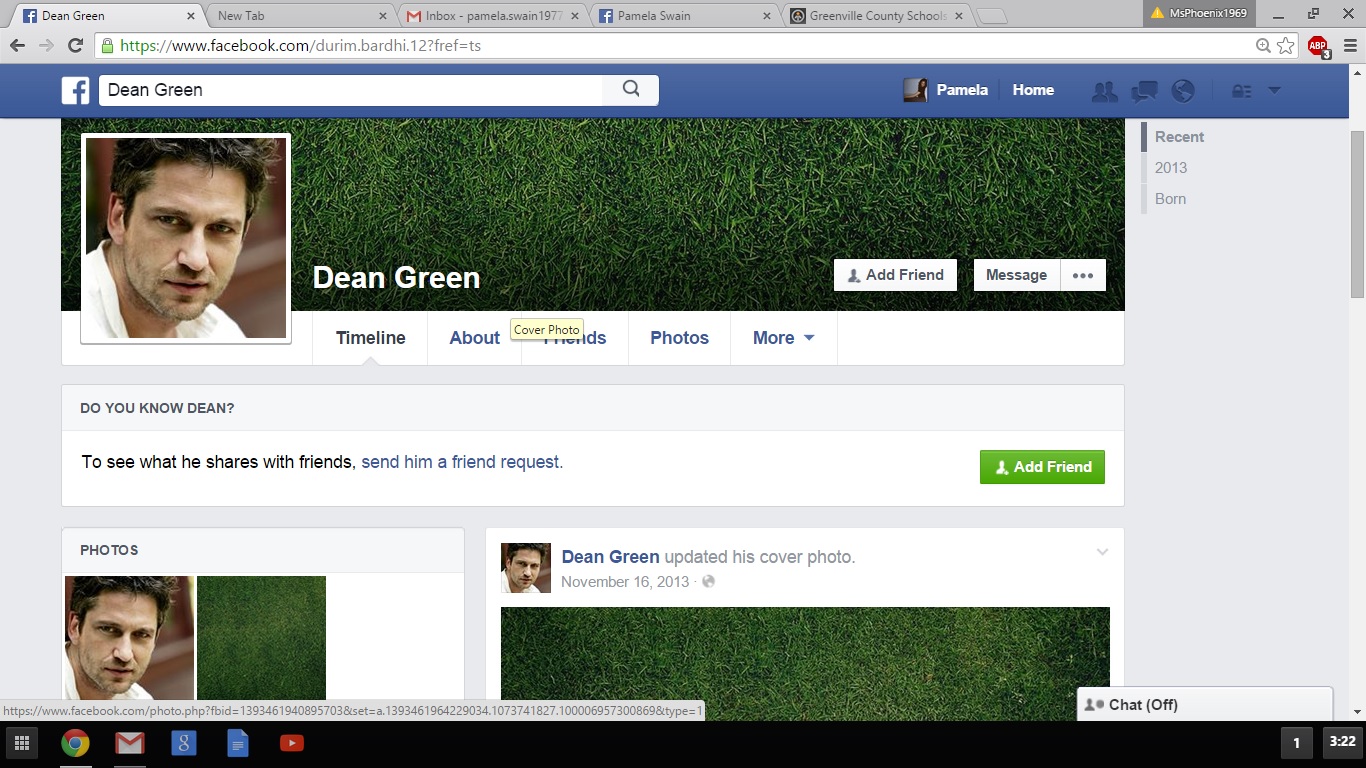1366x768 pixels.
Task: Open the Messages icon in header
Action: pos(1144,91)
